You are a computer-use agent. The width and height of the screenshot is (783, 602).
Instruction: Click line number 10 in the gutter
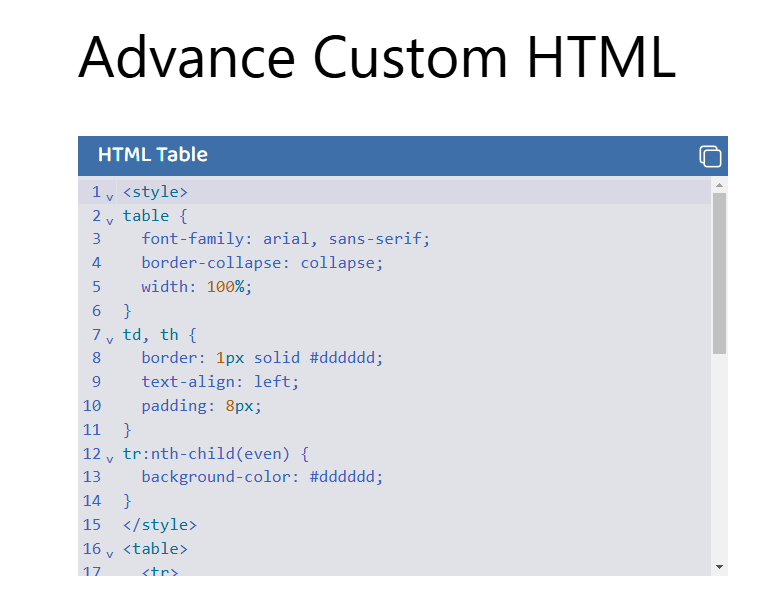[x=92, y=406]
